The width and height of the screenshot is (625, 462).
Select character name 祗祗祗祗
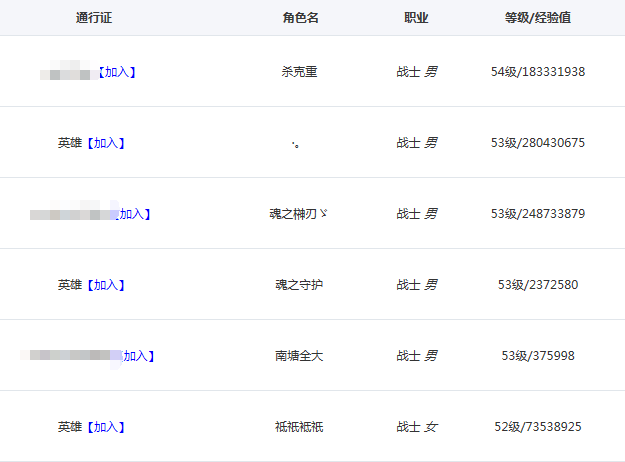click(299, 427)
